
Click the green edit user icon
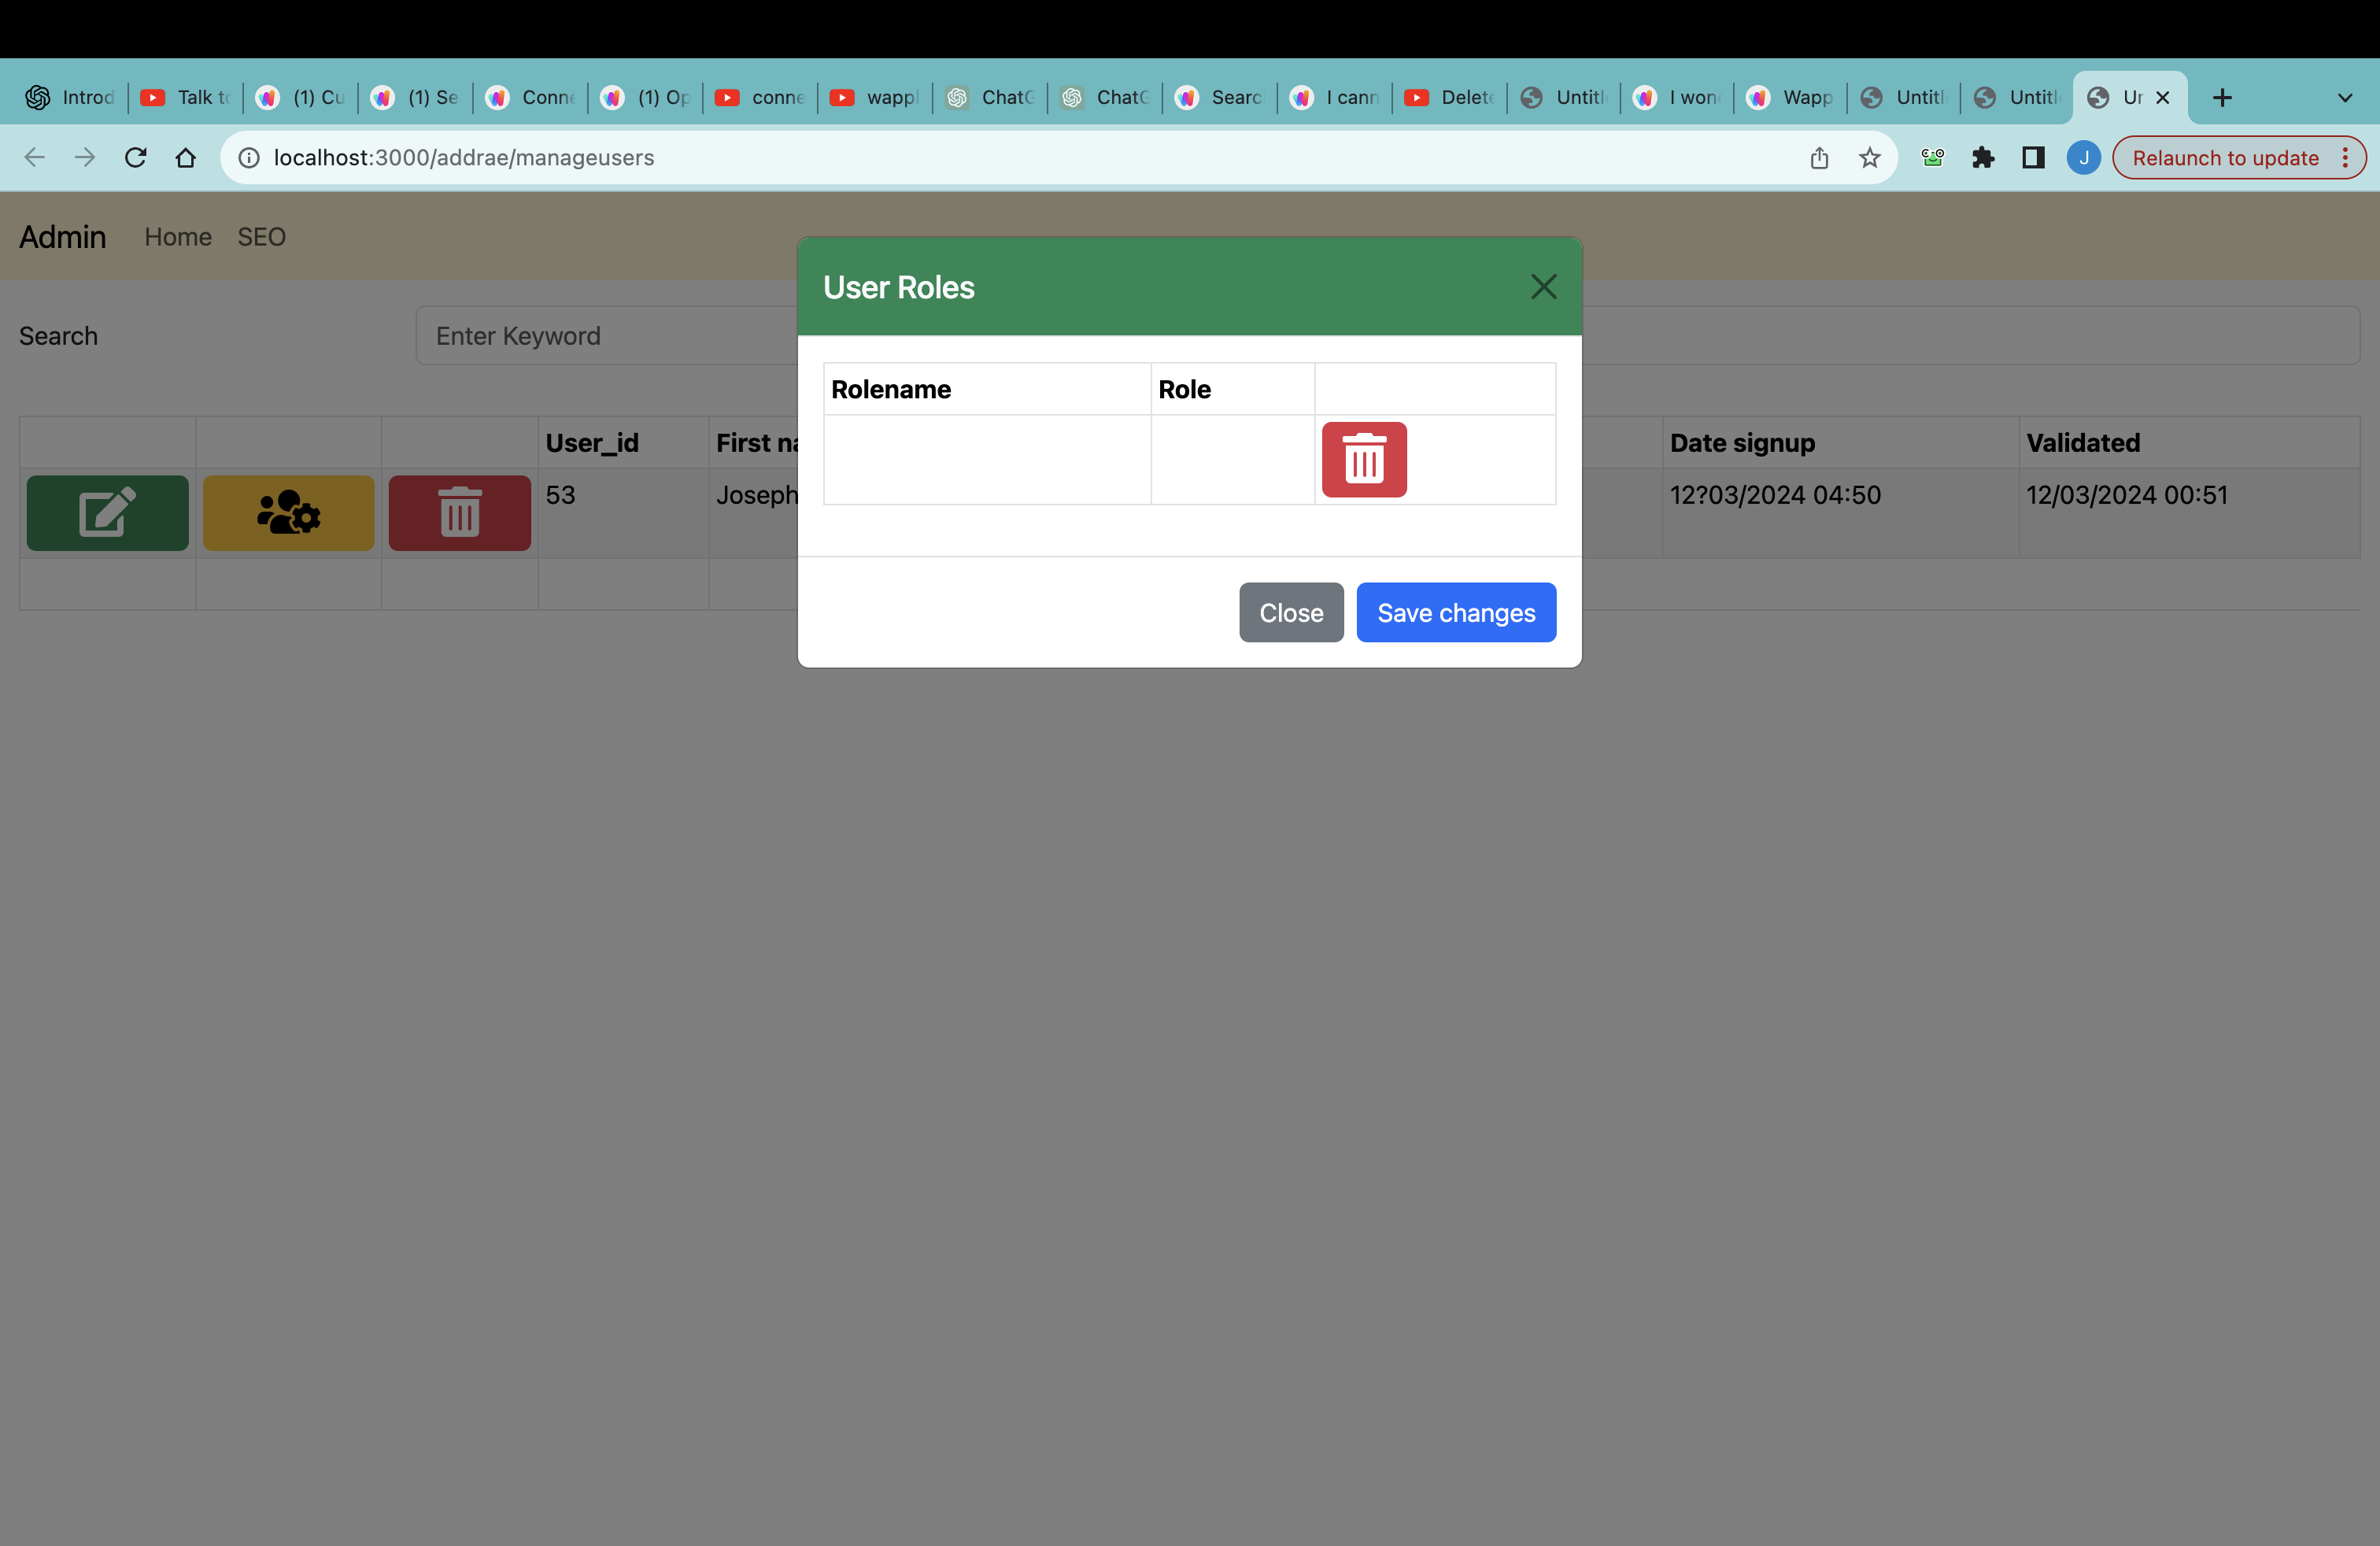pos(107,512)
